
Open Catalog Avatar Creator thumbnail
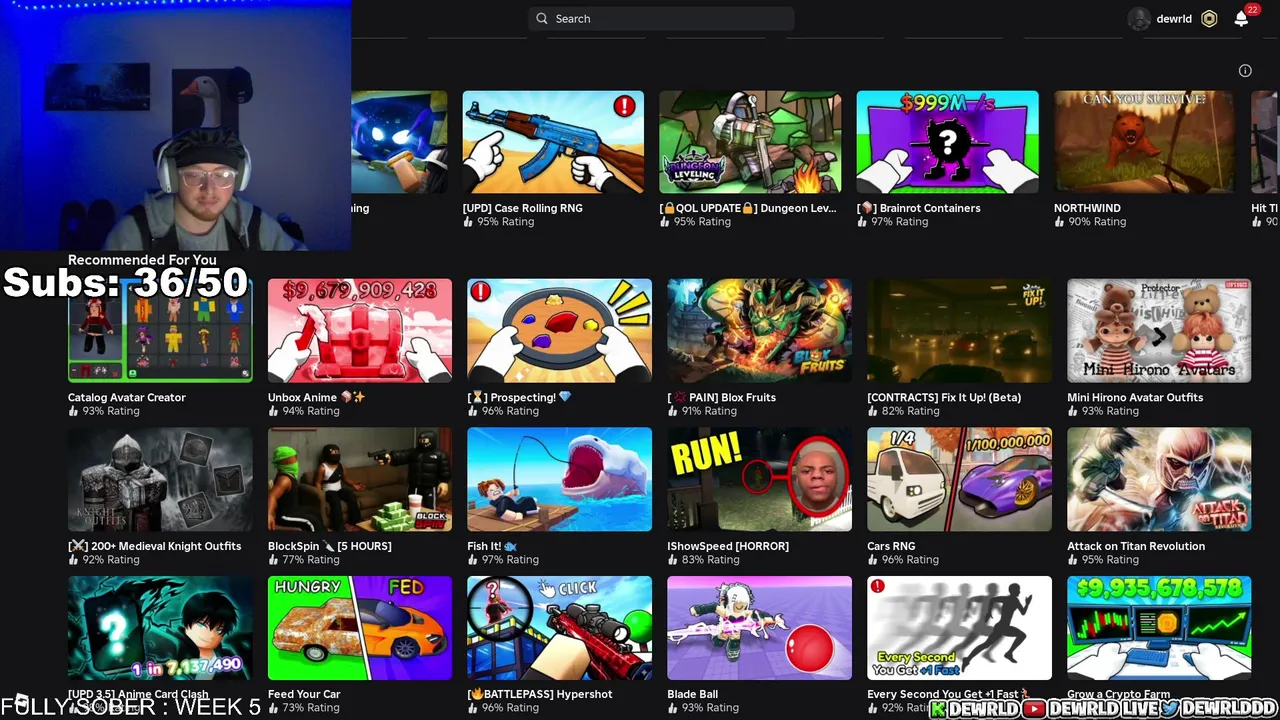160,331
